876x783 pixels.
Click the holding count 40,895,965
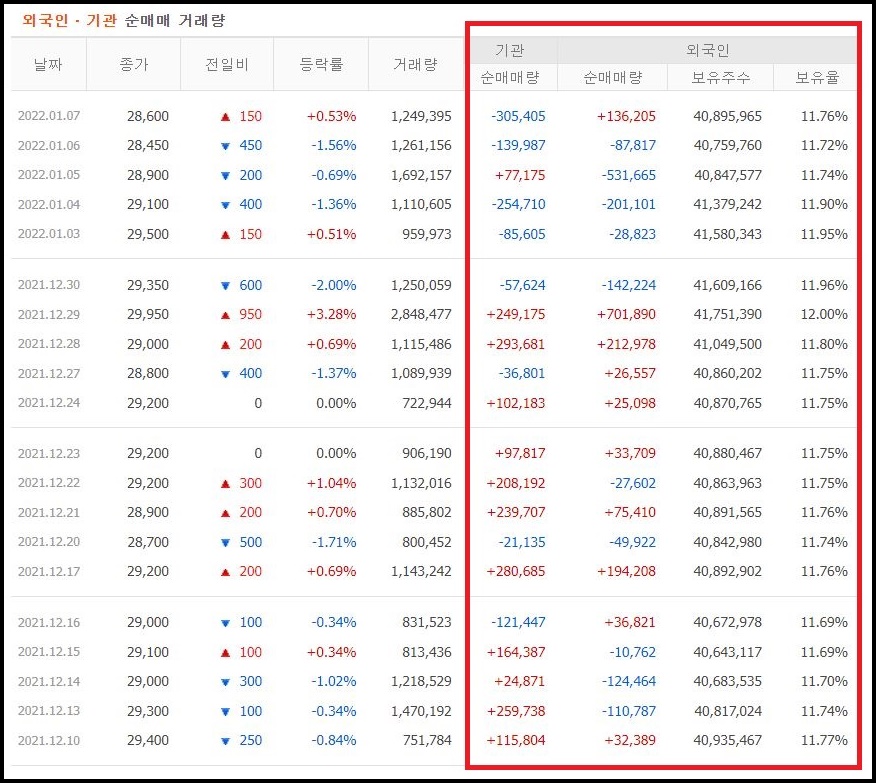click(x=727, y=116)
